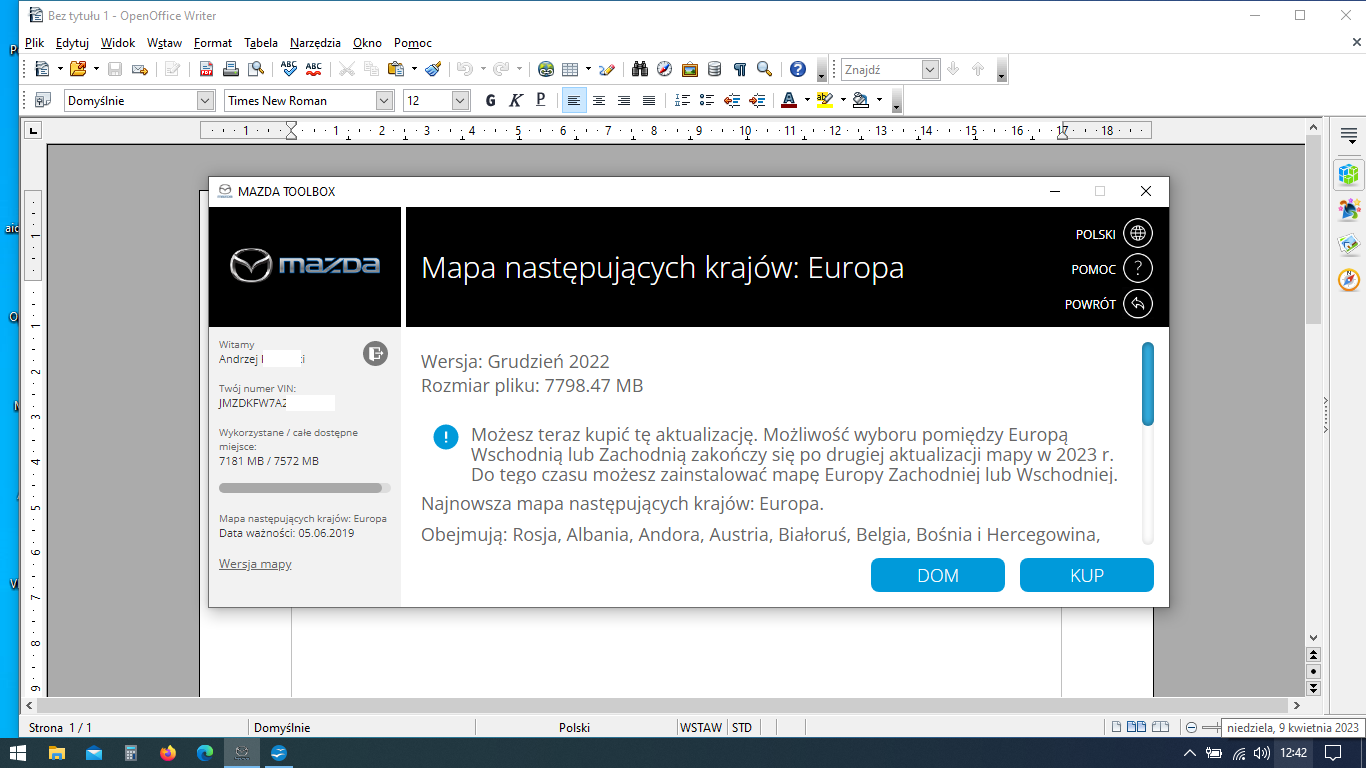The width and height of the screenshot is (1366, 768).
Task: Click the Wersja mapy link
Action: click(x=255, y=564)
